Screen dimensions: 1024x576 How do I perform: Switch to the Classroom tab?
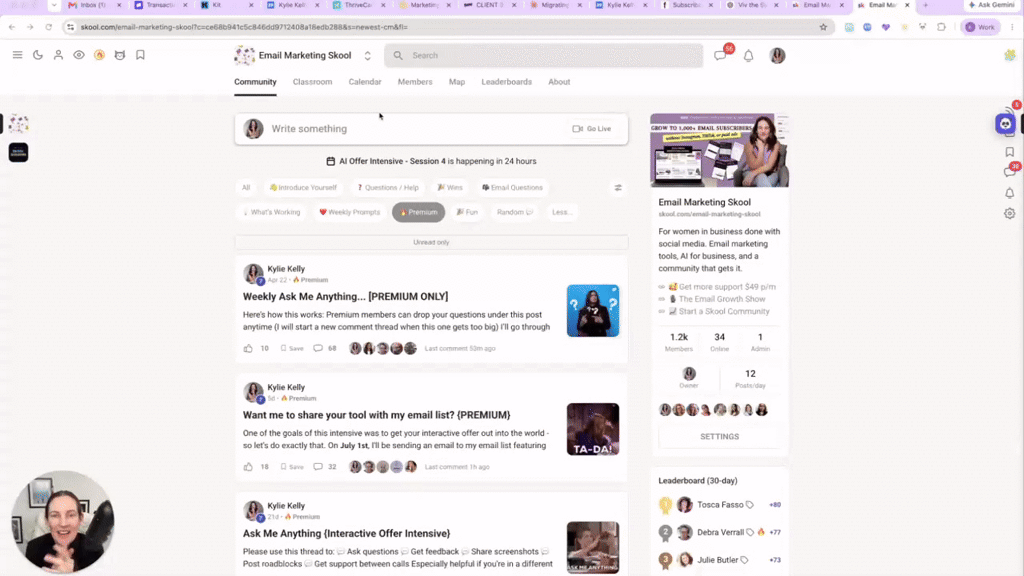(312, 82)
